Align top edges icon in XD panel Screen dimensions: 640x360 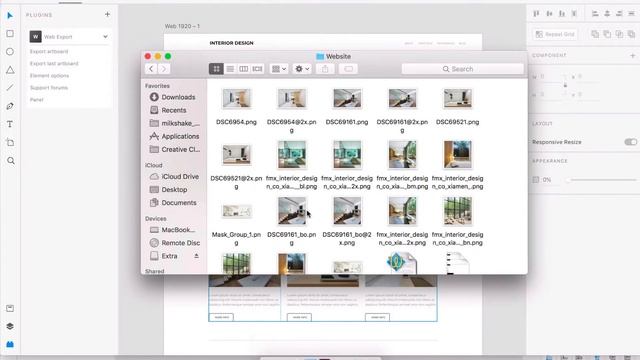(x=536, y=13)
